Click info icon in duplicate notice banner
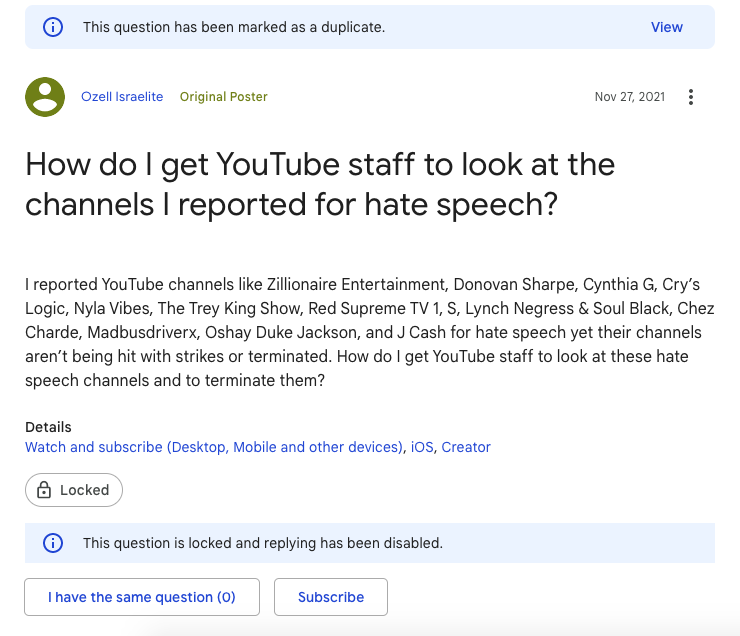The image size is (740, 636). (53, 27)
